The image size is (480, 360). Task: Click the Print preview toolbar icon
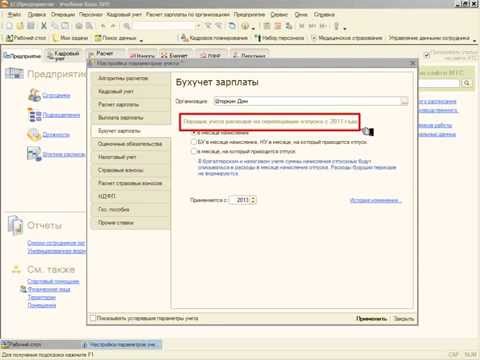click(x=89, y=26)
